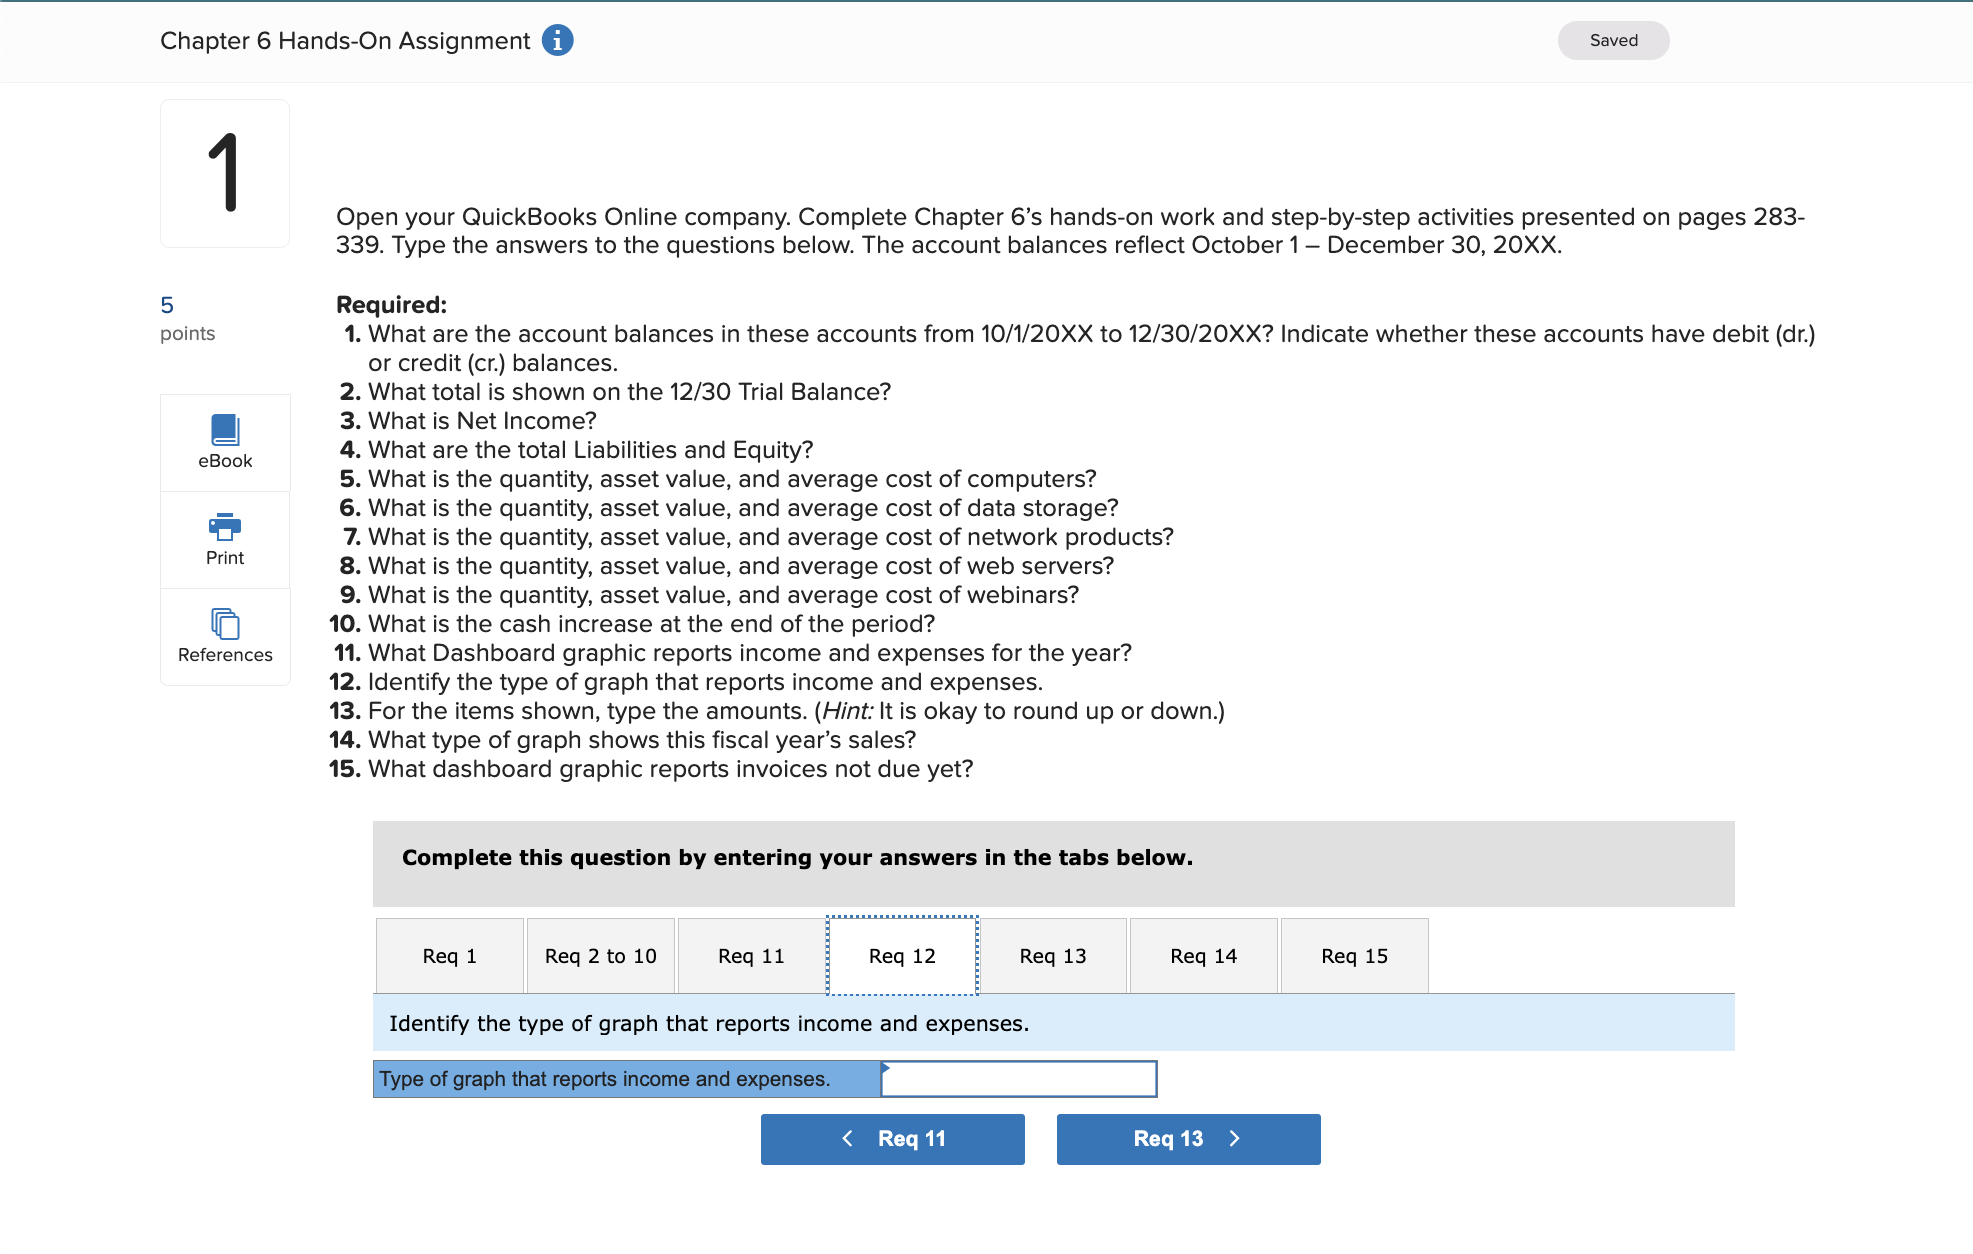Click the Print icon in the sidebar
This screenshot has height=1254, width=1973.
click(x=224, y=539)
